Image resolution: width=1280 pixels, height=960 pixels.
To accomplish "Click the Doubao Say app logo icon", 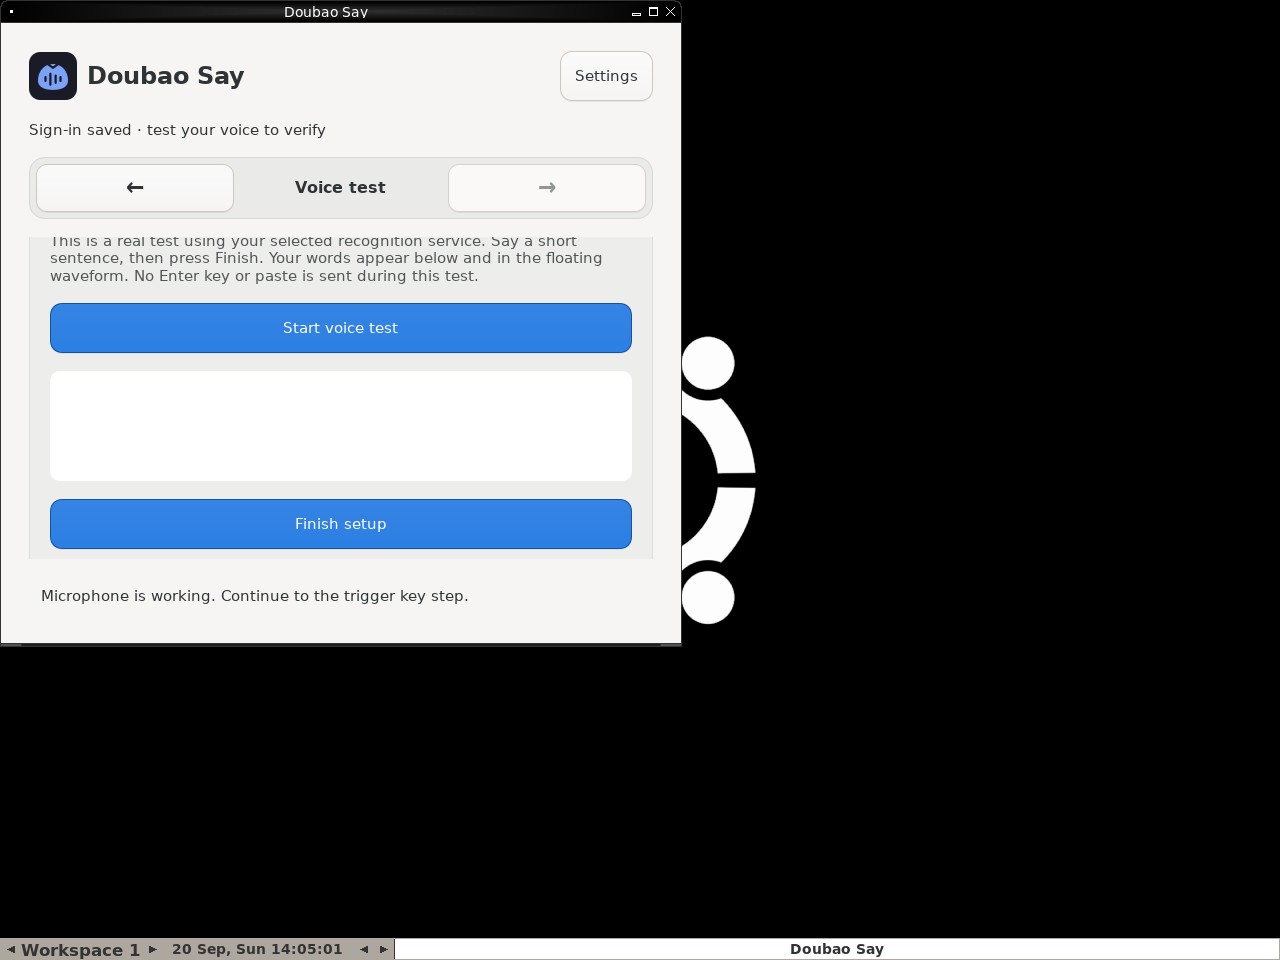I will click(x=53, y=76).
